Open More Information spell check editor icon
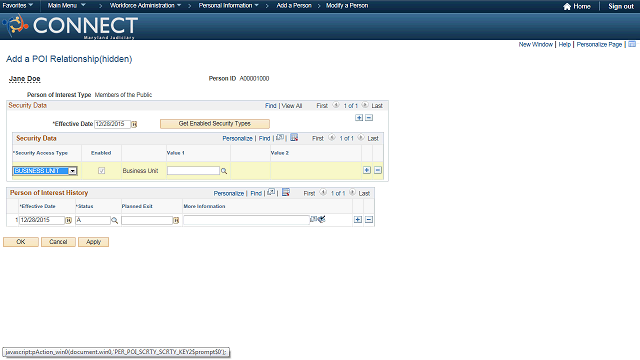 (x=322, y=219)
